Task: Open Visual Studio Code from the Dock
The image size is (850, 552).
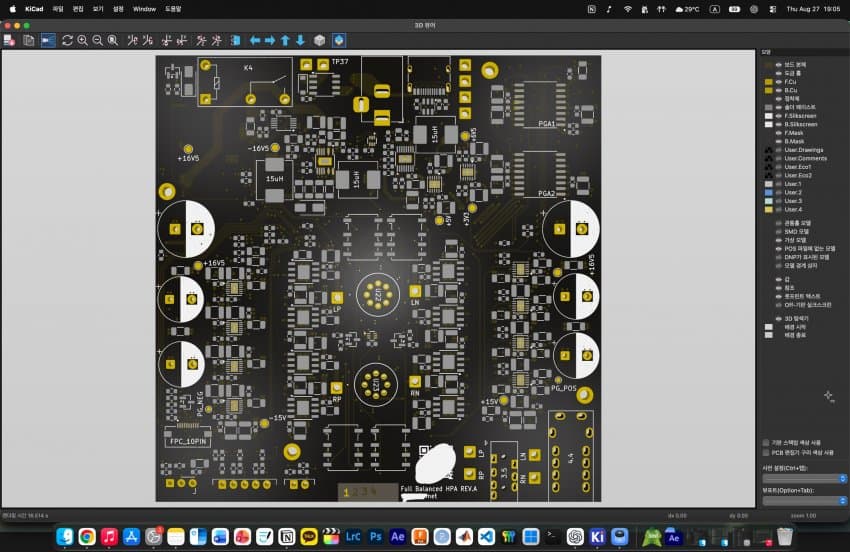Action: (486, 536)
